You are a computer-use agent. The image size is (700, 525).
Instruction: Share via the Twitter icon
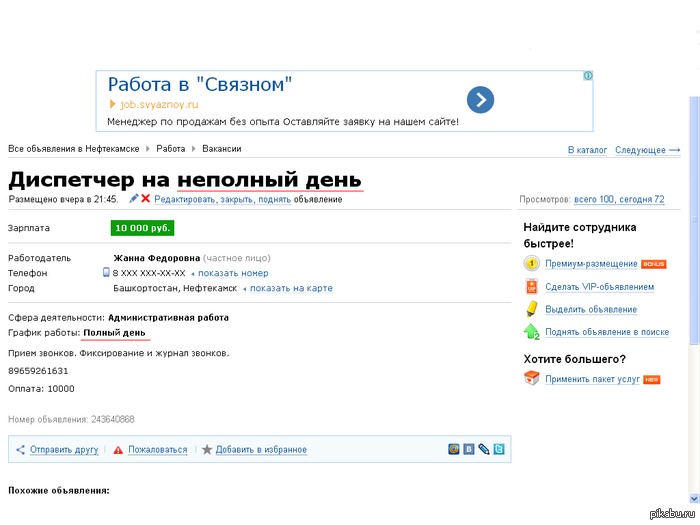(x=498, y=450)
